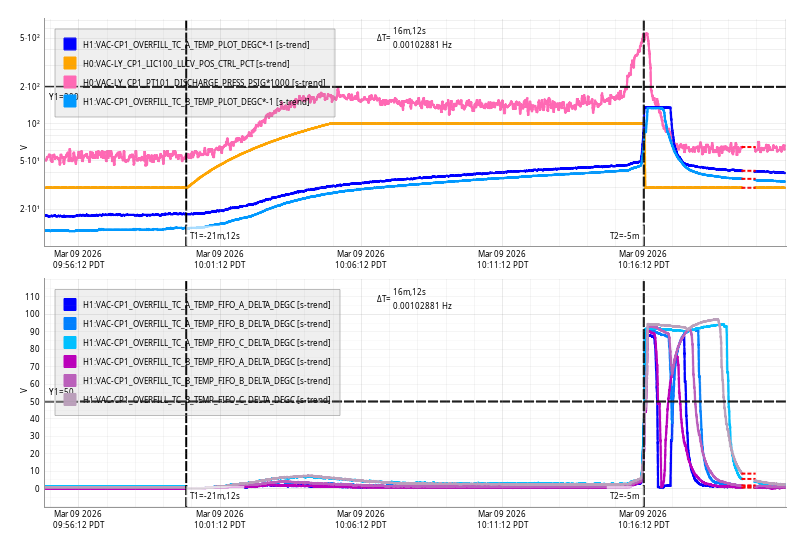Click the 10:06:12 PDT tick label on top axis
Screen dimensions: 804x551
click(359, 259)
